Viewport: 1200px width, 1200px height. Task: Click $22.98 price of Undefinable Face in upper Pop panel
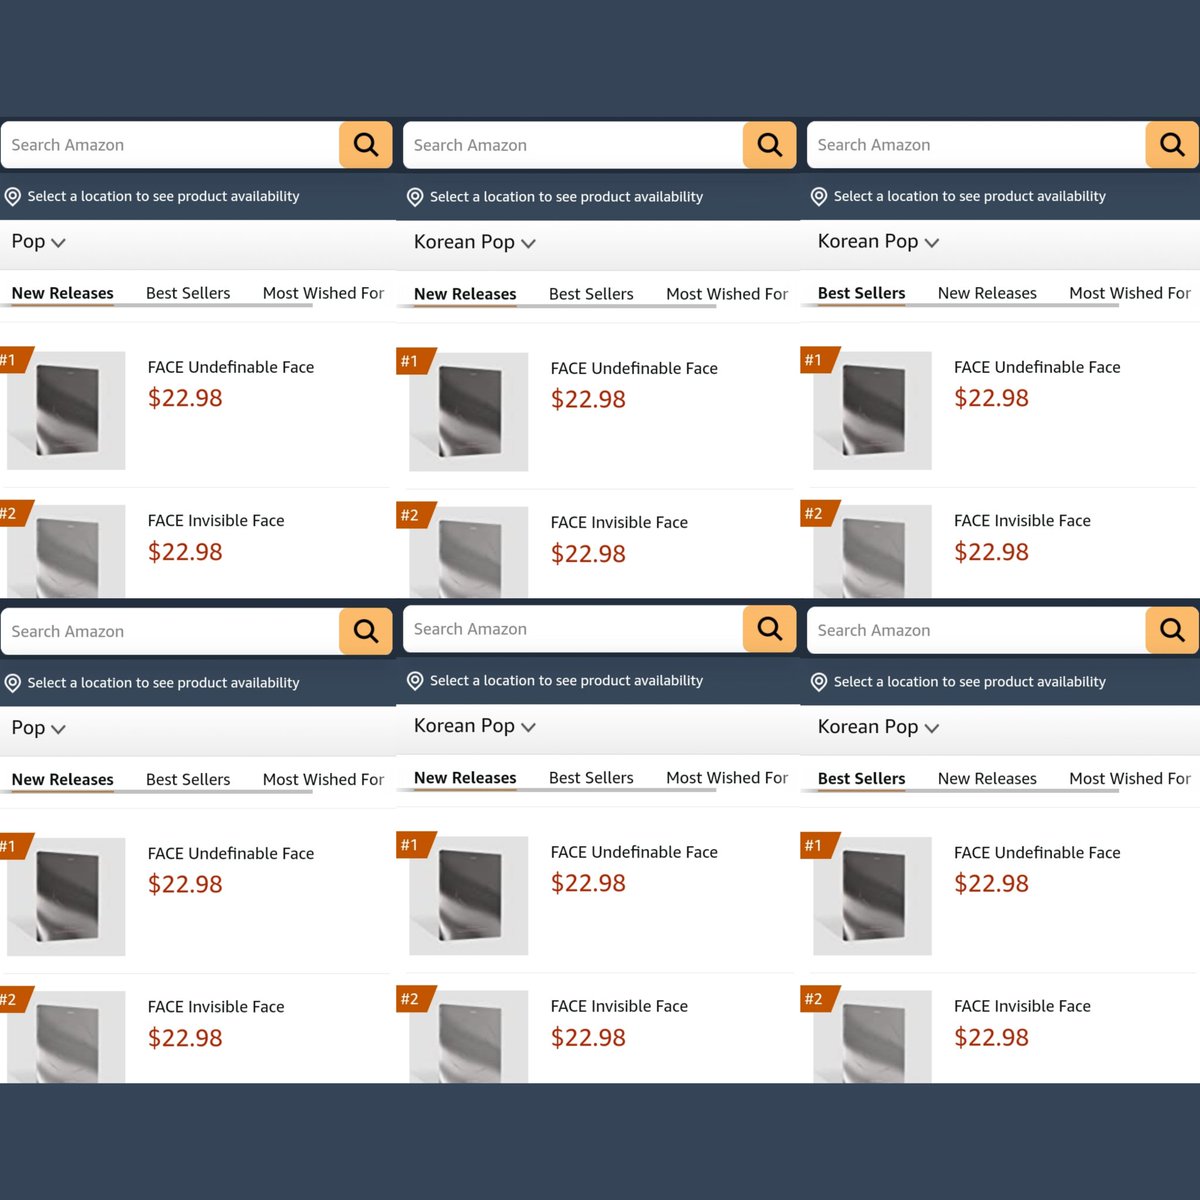tap(185, 398)
